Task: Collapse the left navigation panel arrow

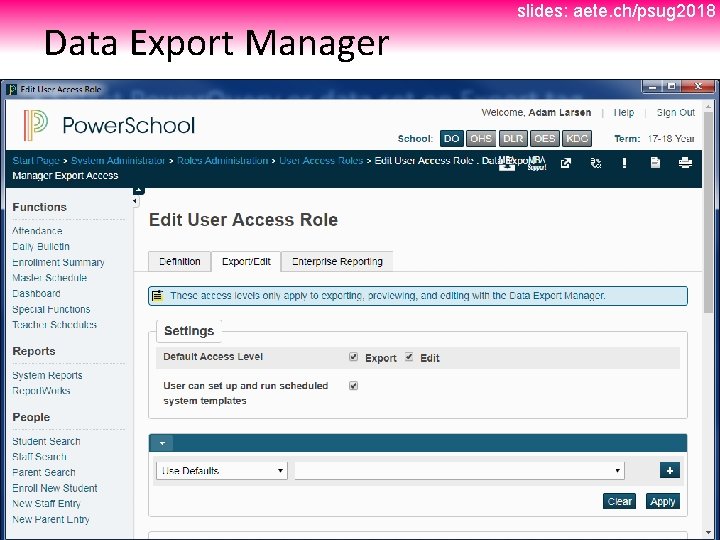Action: [x=135, y=201]
